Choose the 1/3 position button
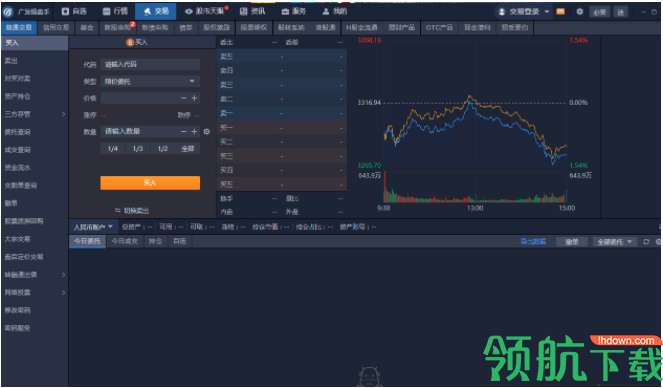Image resolution: width=663 pixels, height=388 pixels. [x=137, y=149]
